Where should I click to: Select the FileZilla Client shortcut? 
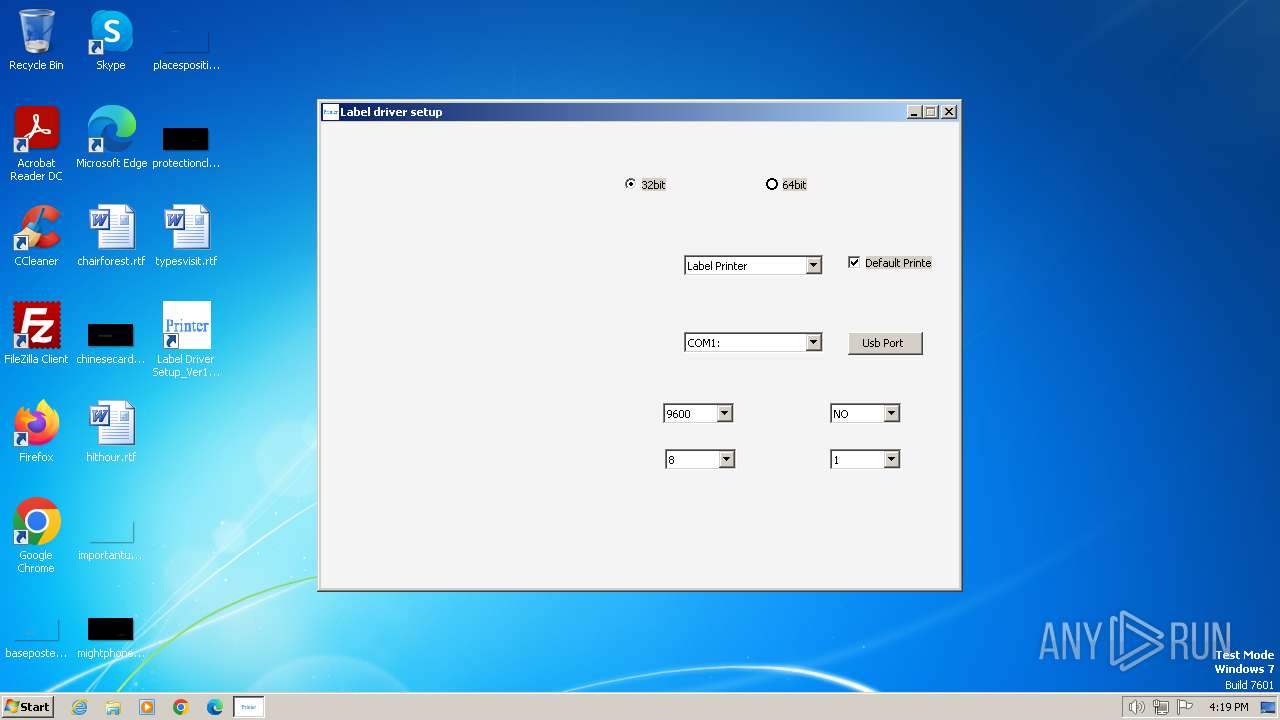click(36, 333)
